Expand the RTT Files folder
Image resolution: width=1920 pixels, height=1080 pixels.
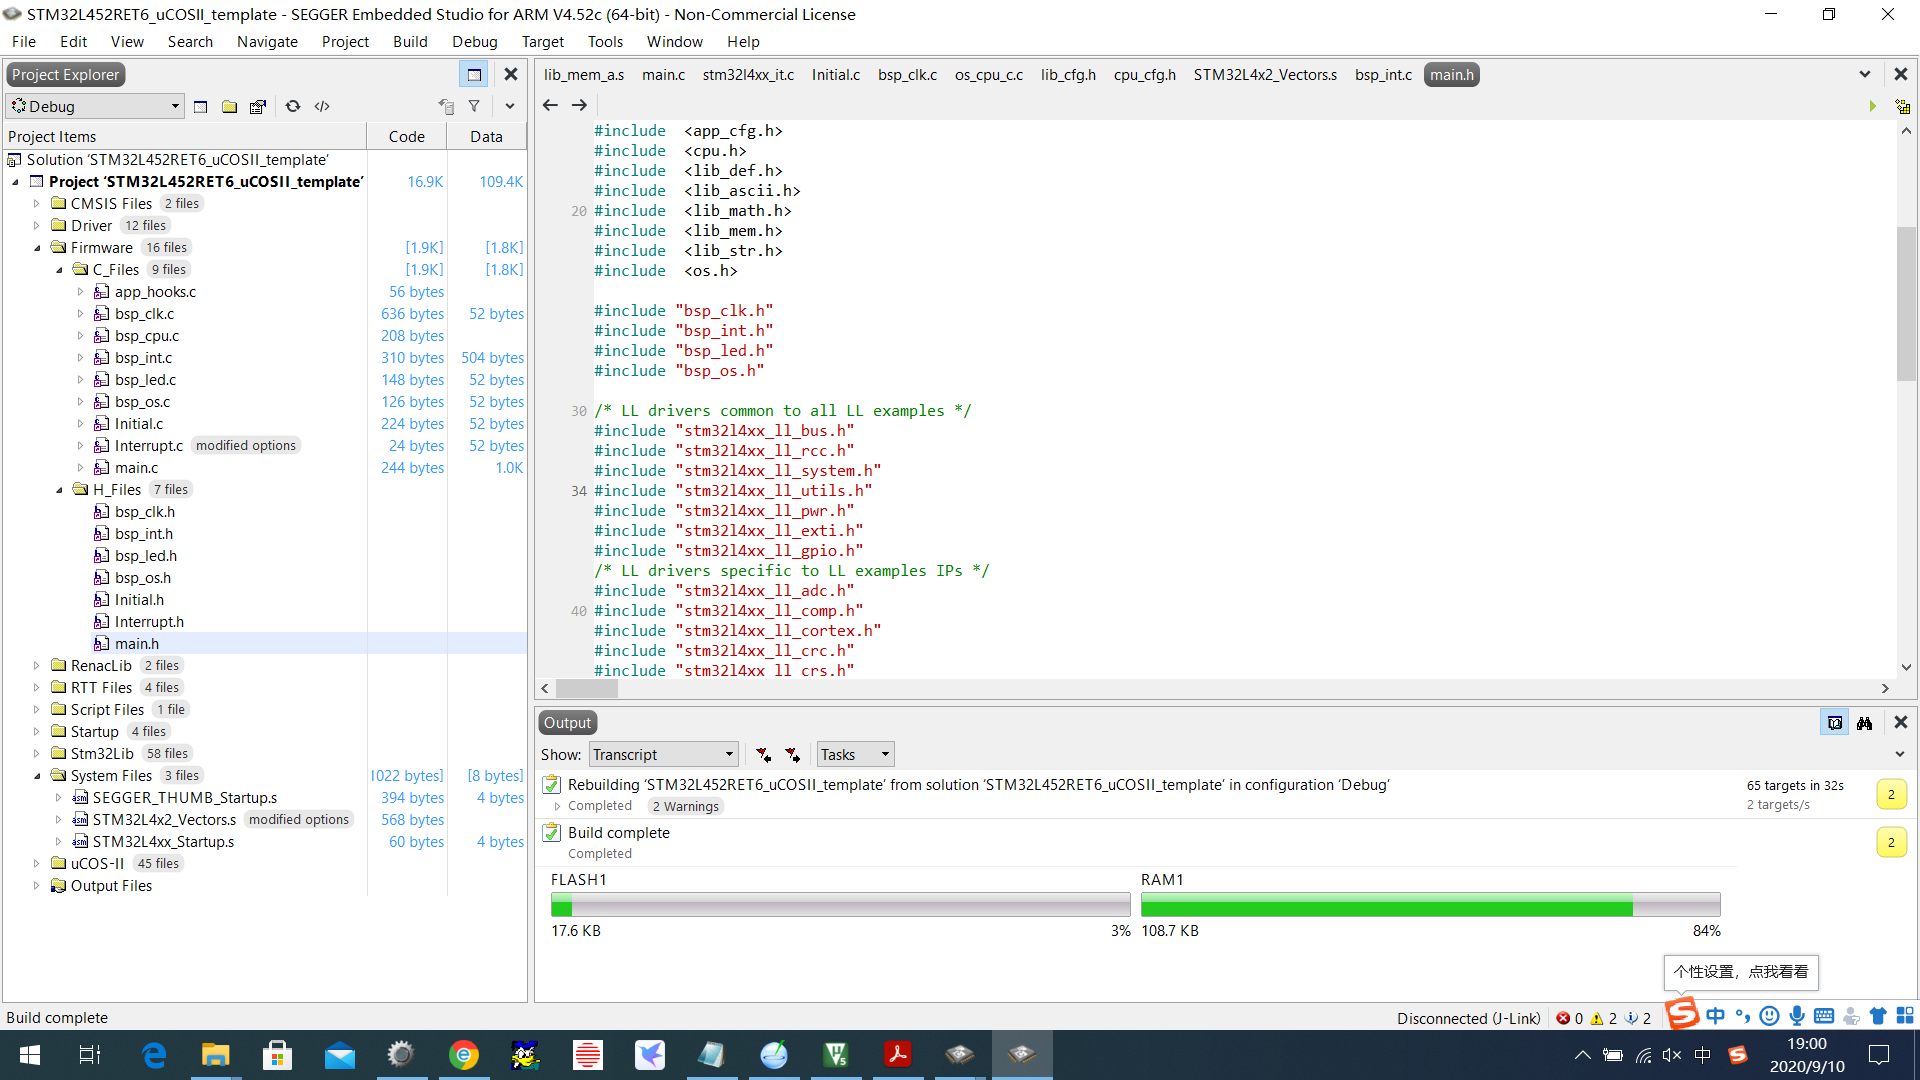(37, 688)
